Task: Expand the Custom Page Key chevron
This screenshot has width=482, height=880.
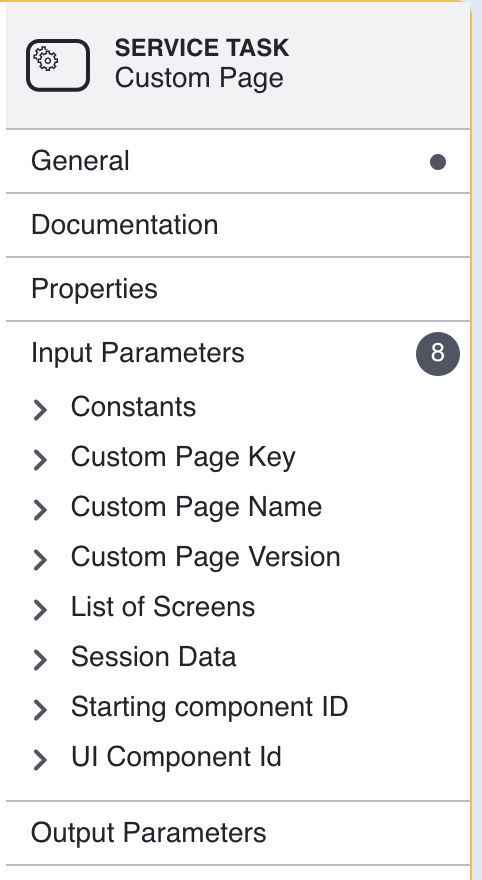Action: pyautogui.click(x=40, y=459)
